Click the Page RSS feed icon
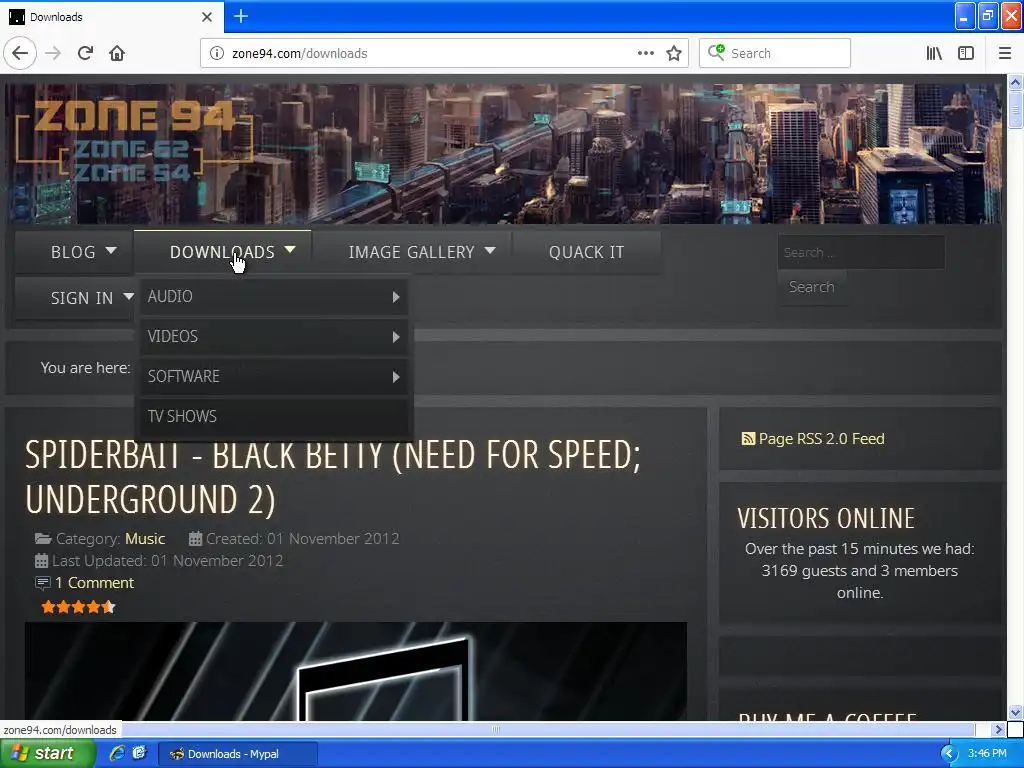Screen dimensions: 1024x768 pos(748,439)
